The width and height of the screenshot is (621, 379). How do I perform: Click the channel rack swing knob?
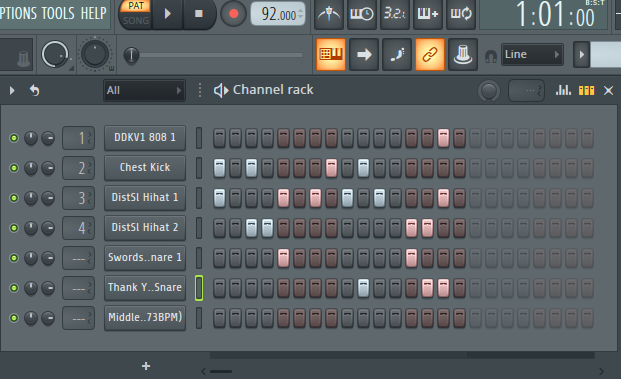tap(489, 91)
